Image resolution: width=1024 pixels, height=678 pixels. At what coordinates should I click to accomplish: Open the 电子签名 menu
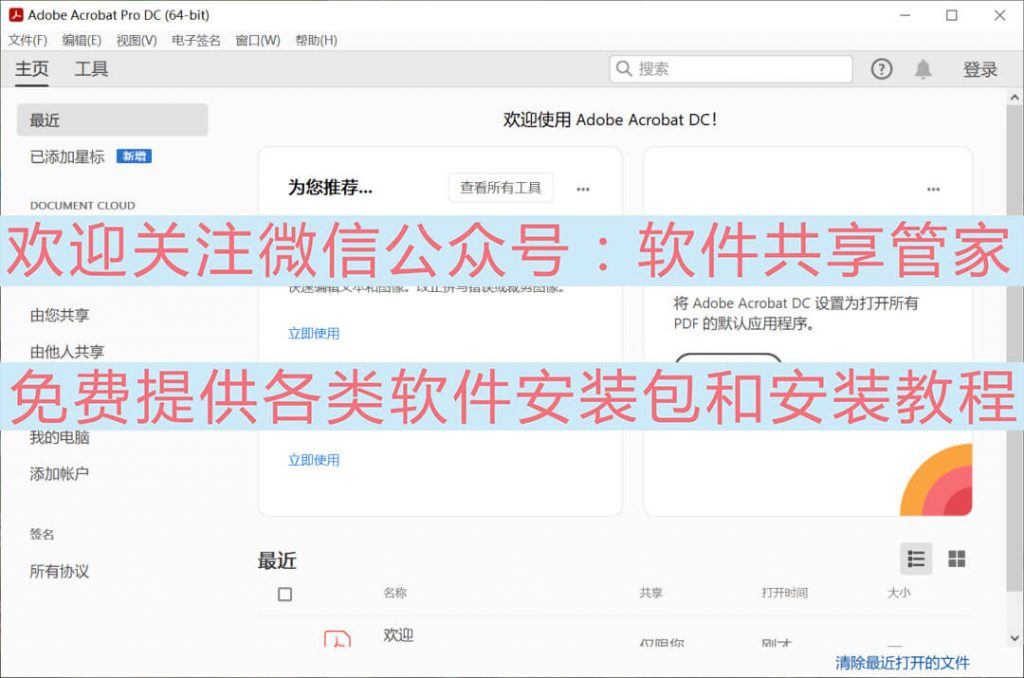click(x=196, y=40)
